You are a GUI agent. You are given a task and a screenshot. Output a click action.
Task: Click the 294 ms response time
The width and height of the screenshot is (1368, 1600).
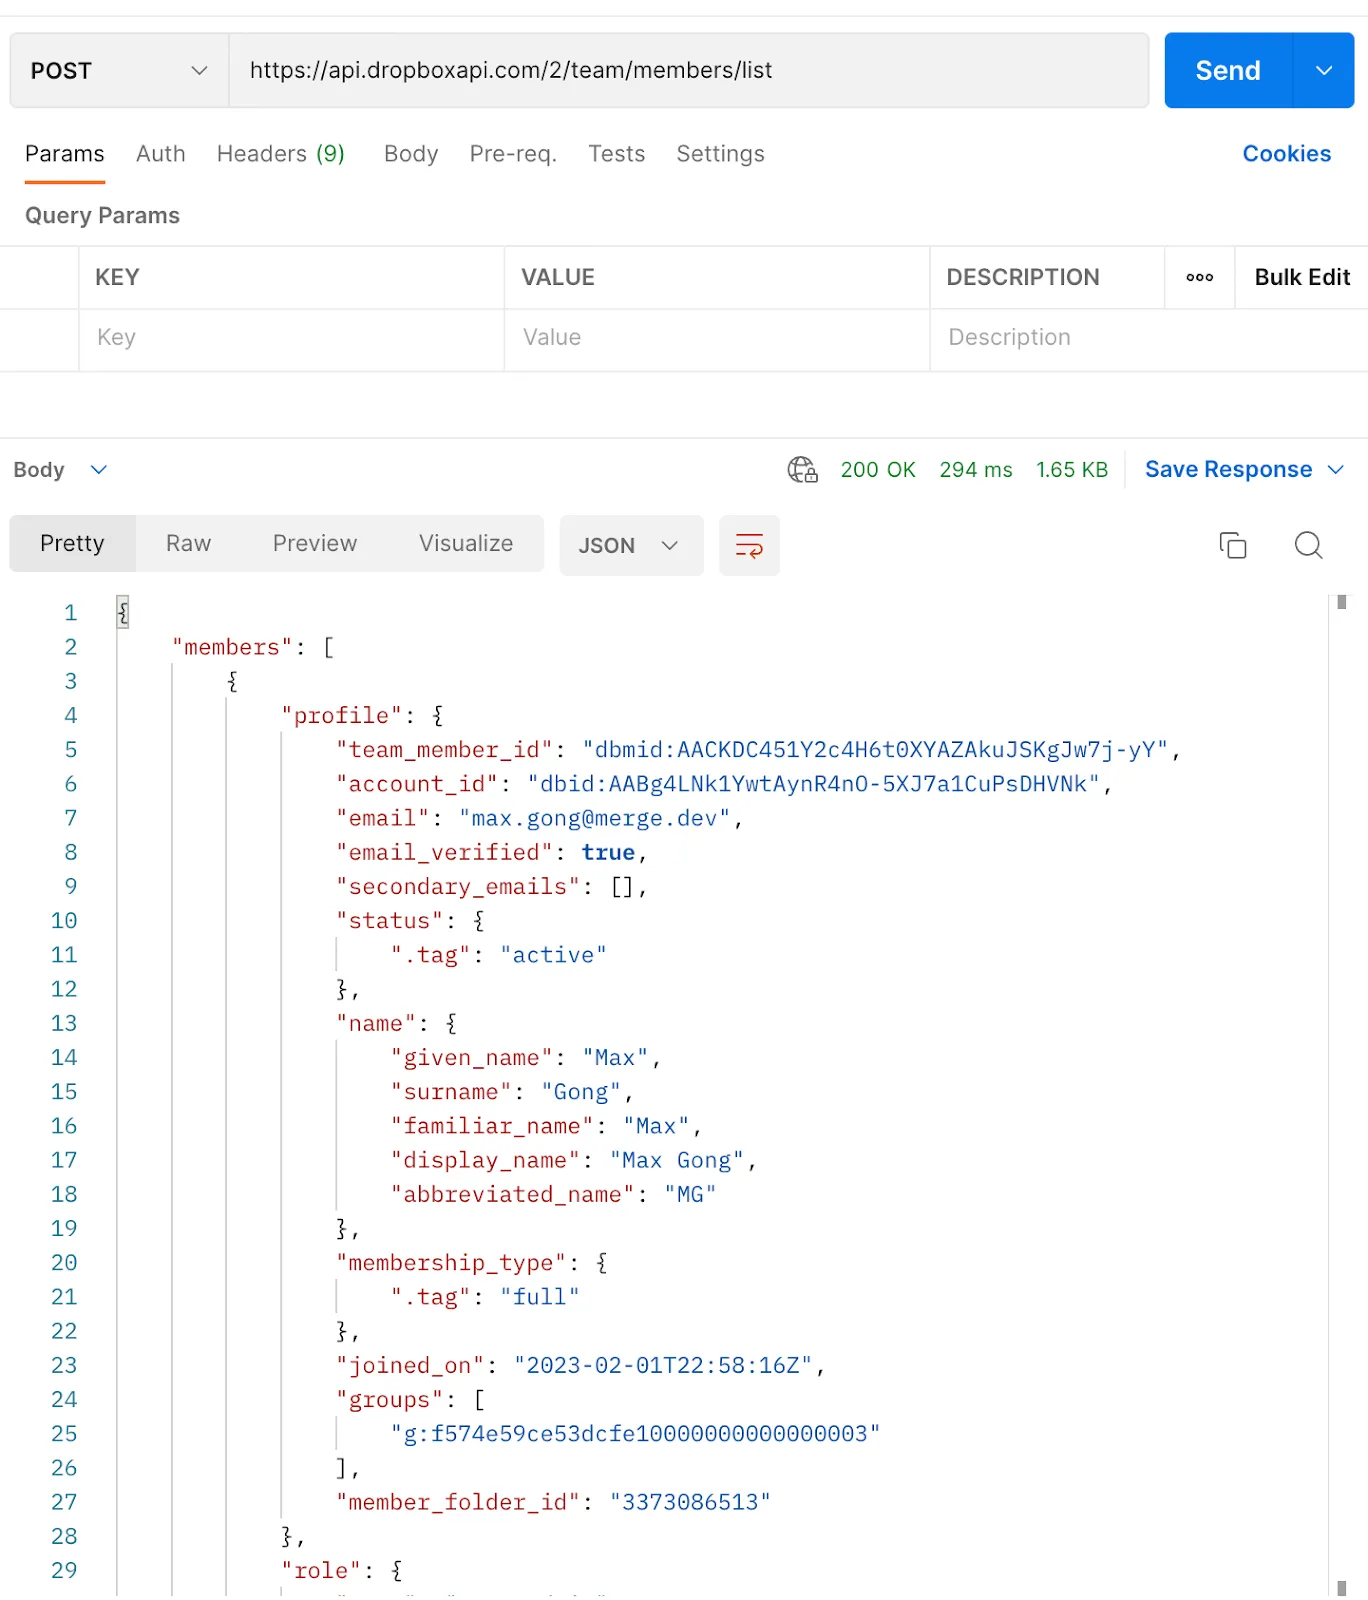pyautogui.click(x=976, y=469)
